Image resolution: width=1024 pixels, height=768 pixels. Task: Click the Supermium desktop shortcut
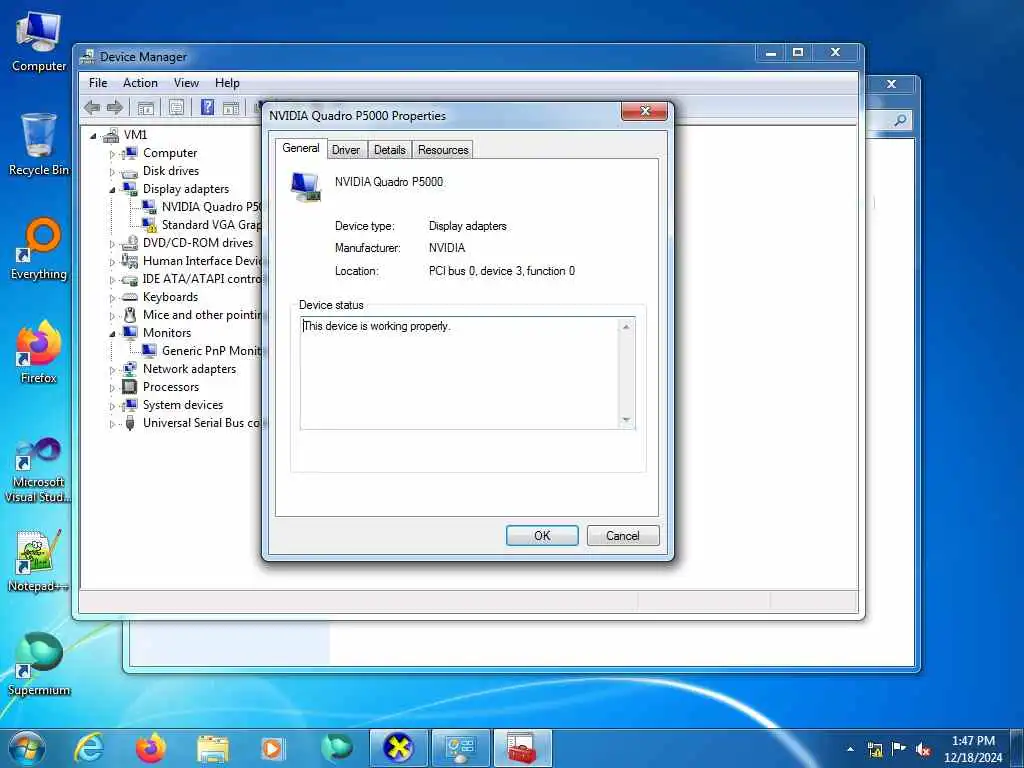[39, 664]
